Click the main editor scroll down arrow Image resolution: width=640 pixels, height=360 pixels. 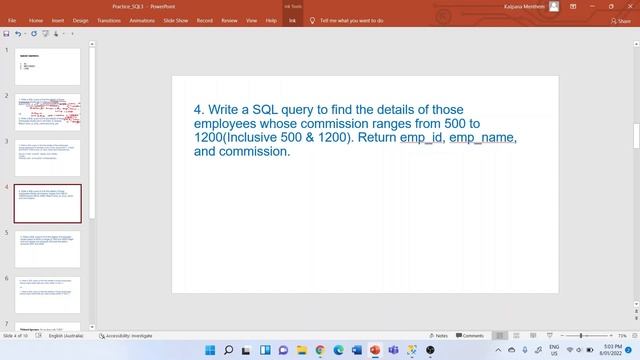click(x=636, y=304)
